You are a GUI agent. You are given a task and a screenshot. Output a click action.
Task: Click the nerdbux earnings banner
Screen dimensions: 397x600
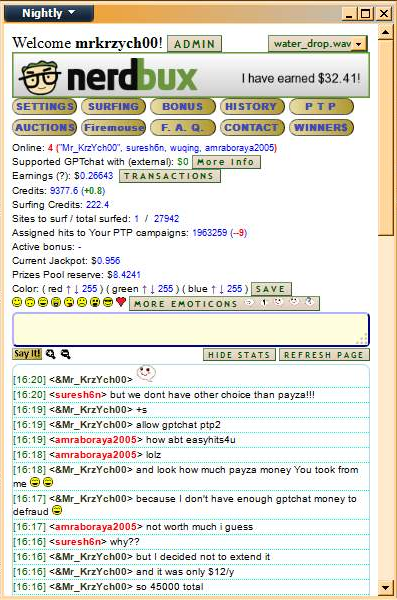(x=191, y=75)
